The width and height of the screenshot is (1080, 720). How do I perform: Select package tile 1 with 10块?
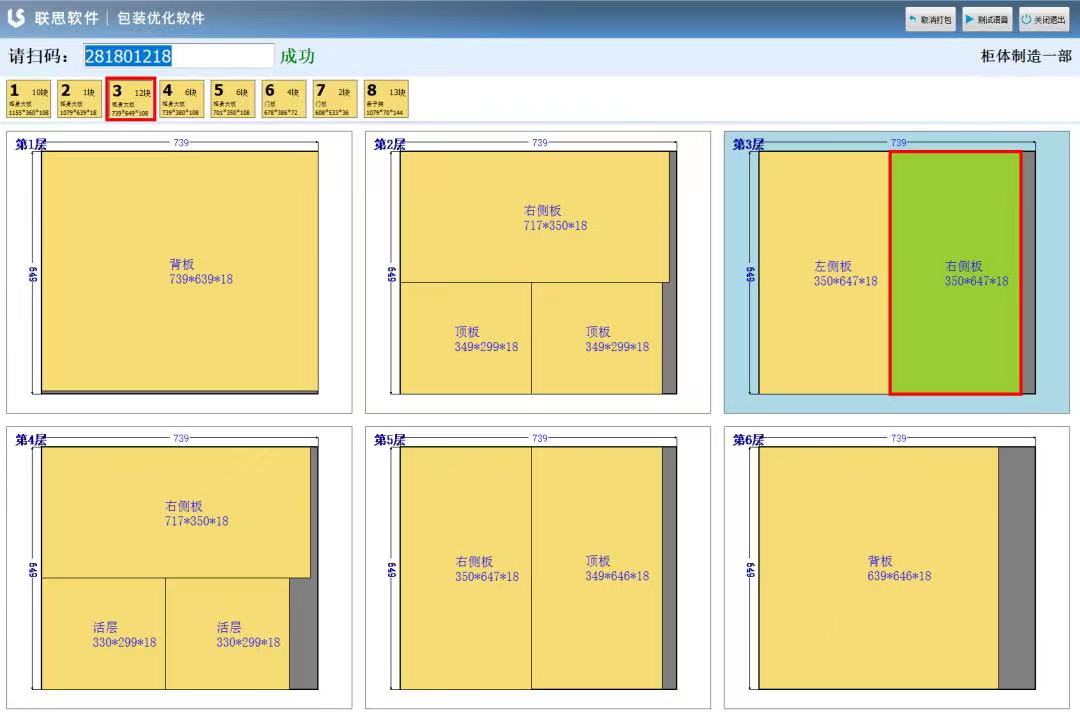(29, 99)
